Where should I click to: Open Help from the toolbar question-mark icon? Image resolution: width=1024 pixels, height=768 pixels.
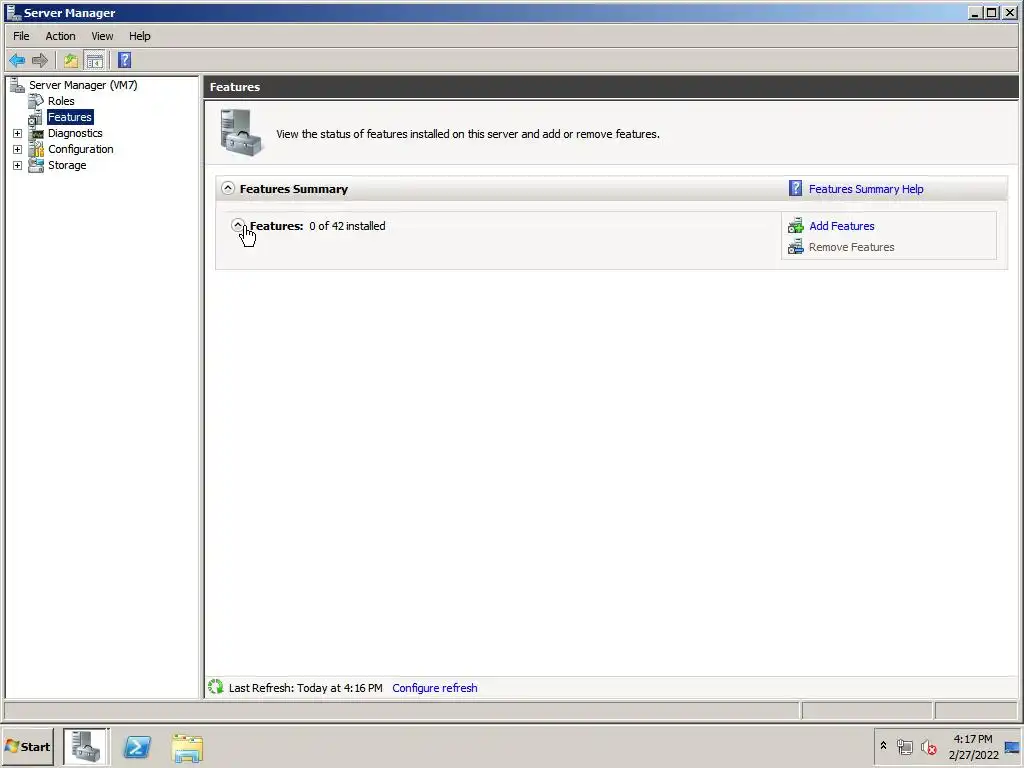125,61
